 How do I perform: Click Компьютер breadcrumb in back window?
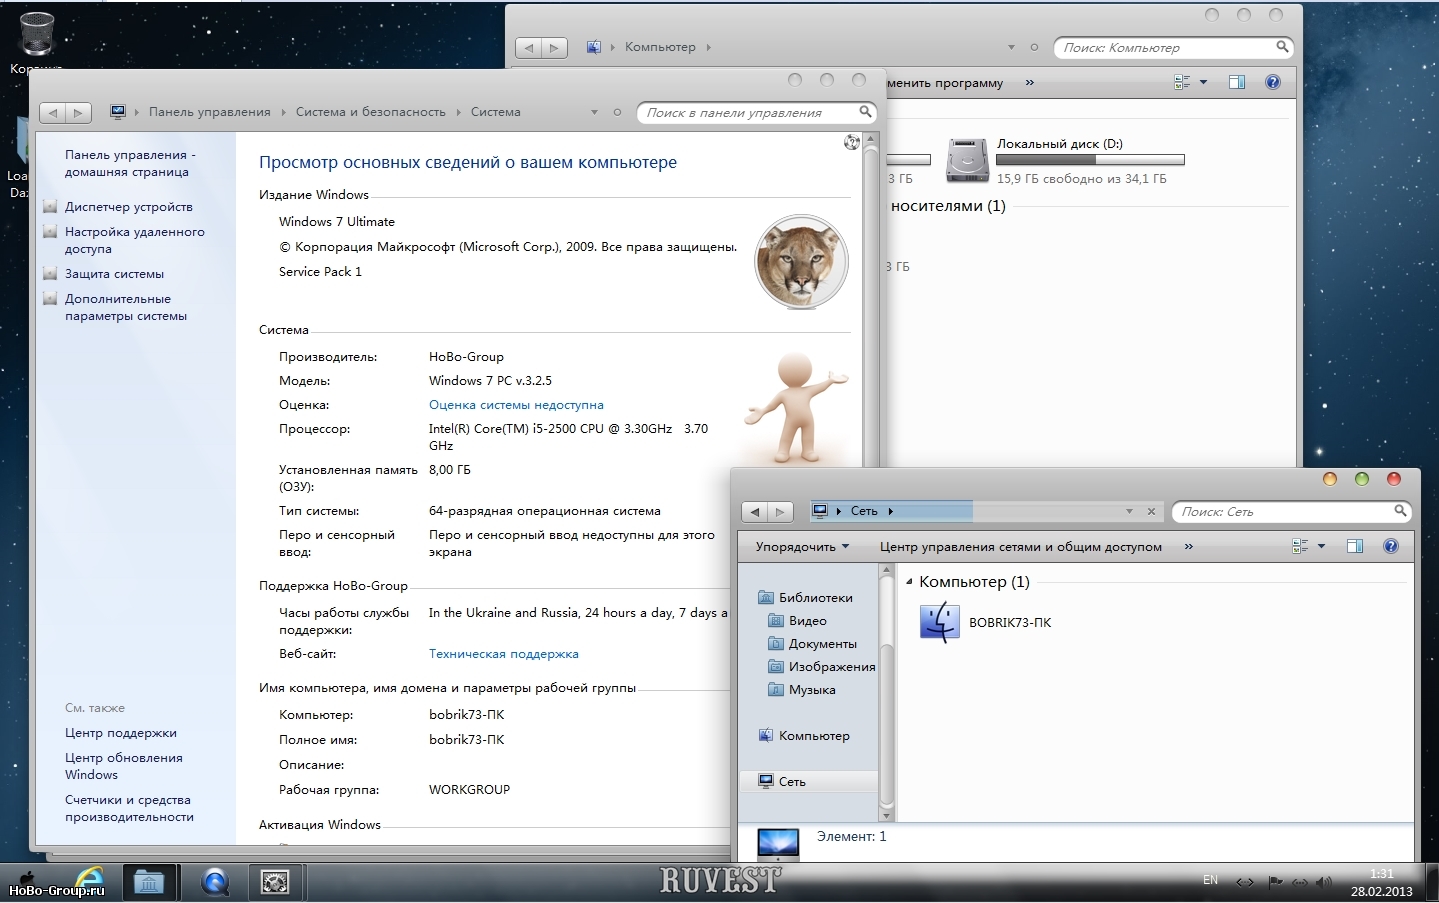coord(660,47)
